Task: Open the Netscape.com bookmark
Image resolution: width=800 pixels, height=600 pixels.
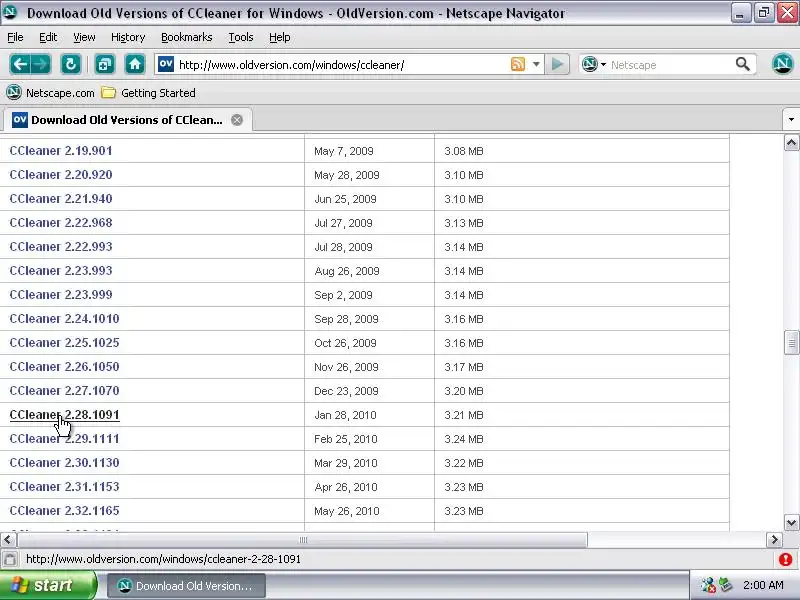Action: point(51,93)
